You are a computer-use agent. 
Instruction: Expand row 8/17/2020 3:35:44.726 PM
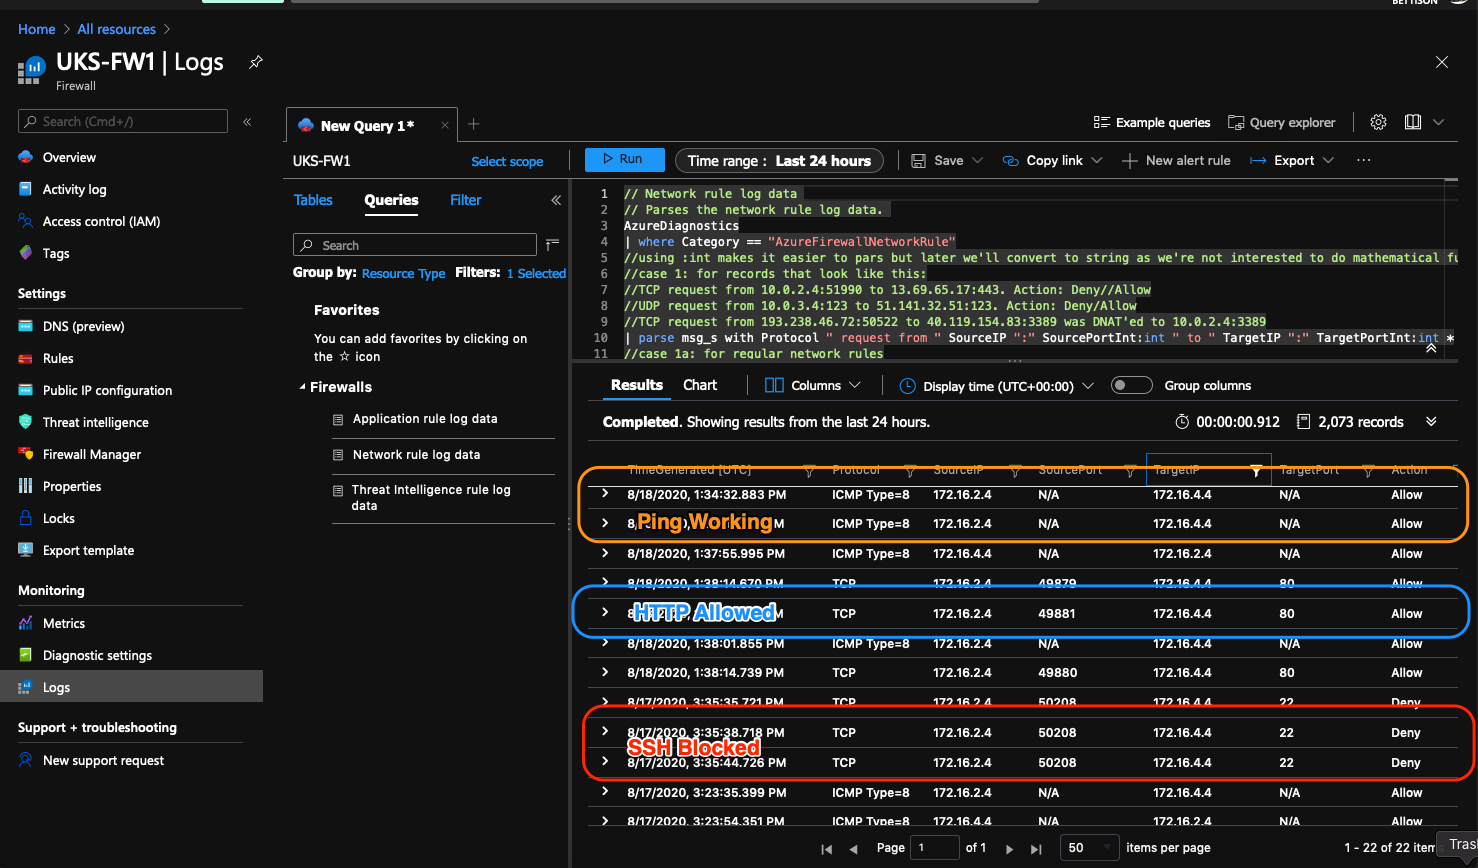pyautogui.click(x=605, y=762)
